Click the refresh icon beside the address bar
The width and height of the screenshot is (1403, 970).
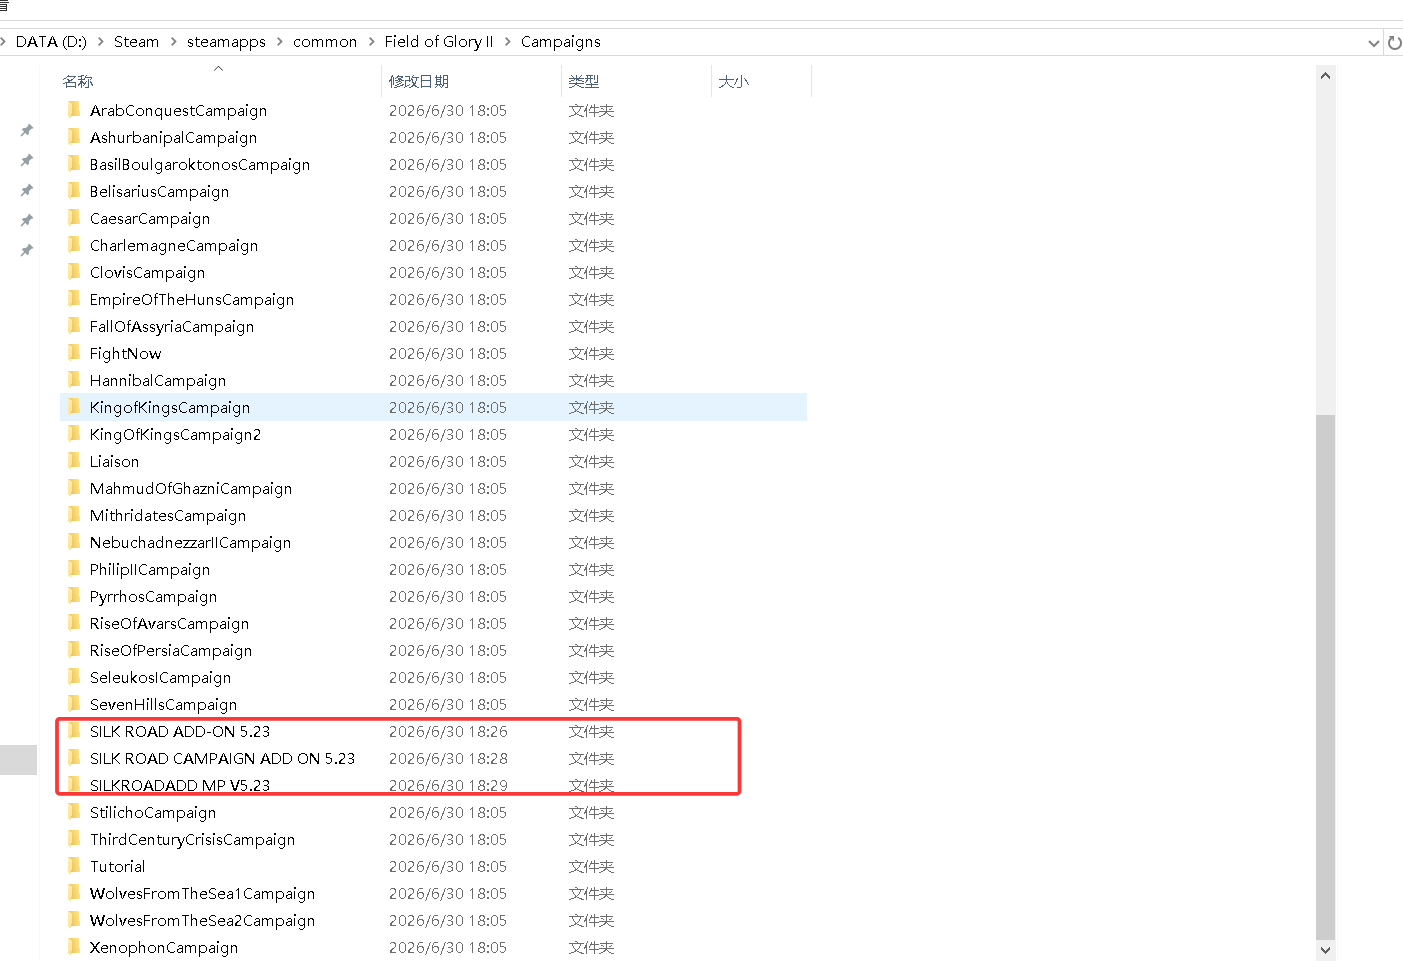[1394, 42]
